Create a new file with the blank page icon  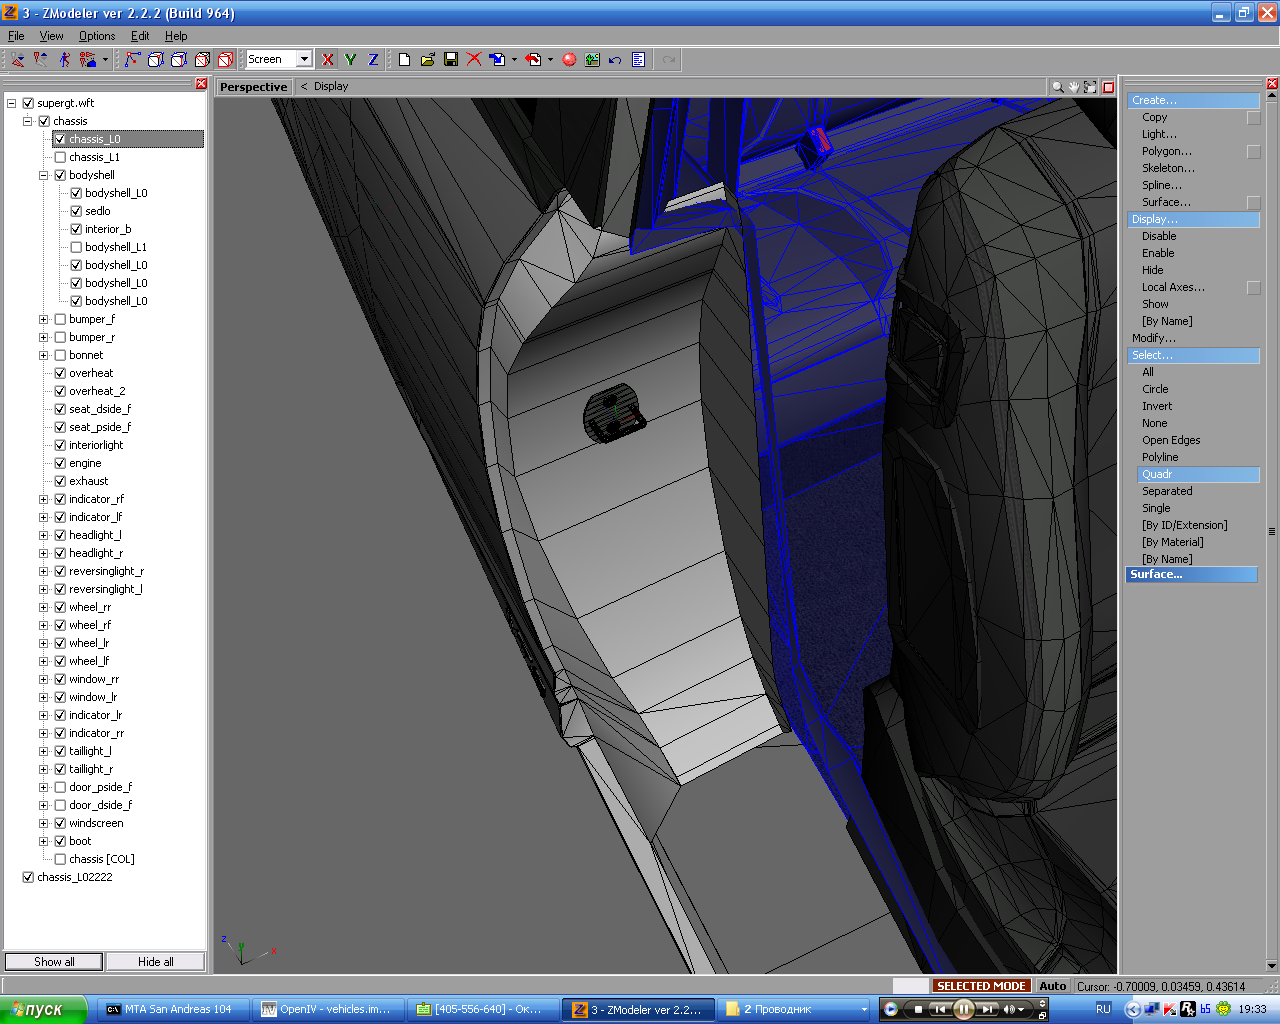[404, 60]
